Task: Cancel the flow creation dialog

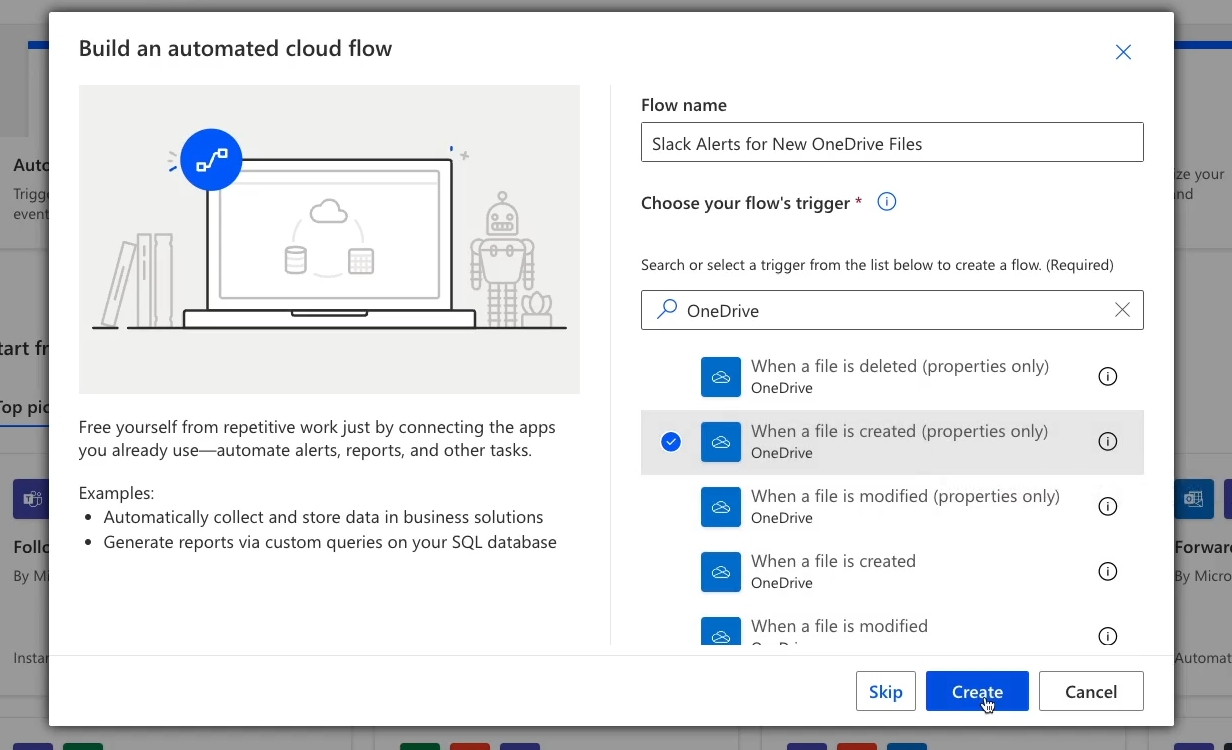Action: pos(1091,691)
